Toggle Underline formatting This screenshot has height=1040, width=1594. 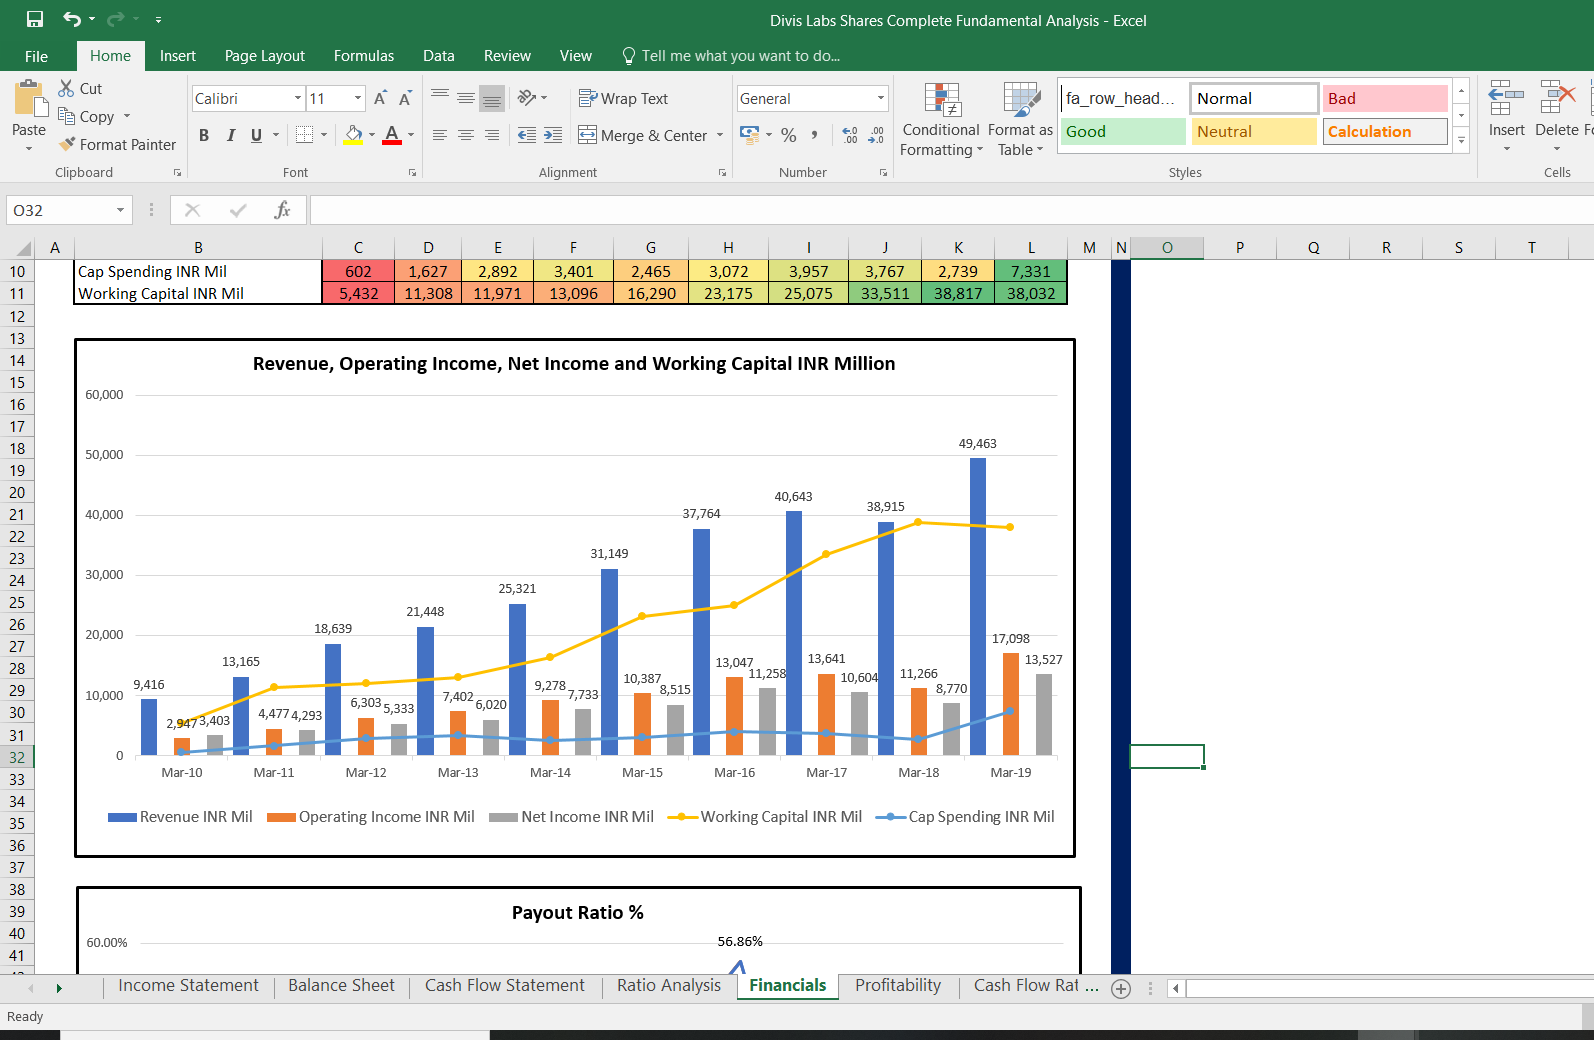(257, 135)
